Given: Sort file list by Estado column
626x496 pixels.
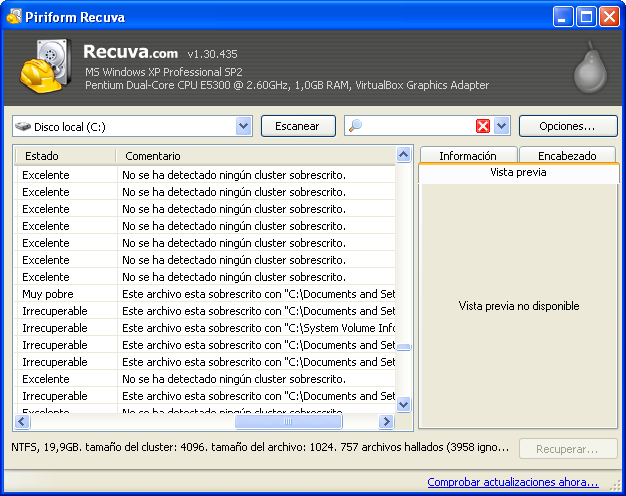Looking at the screenshot, I should [x=64, y=156].
